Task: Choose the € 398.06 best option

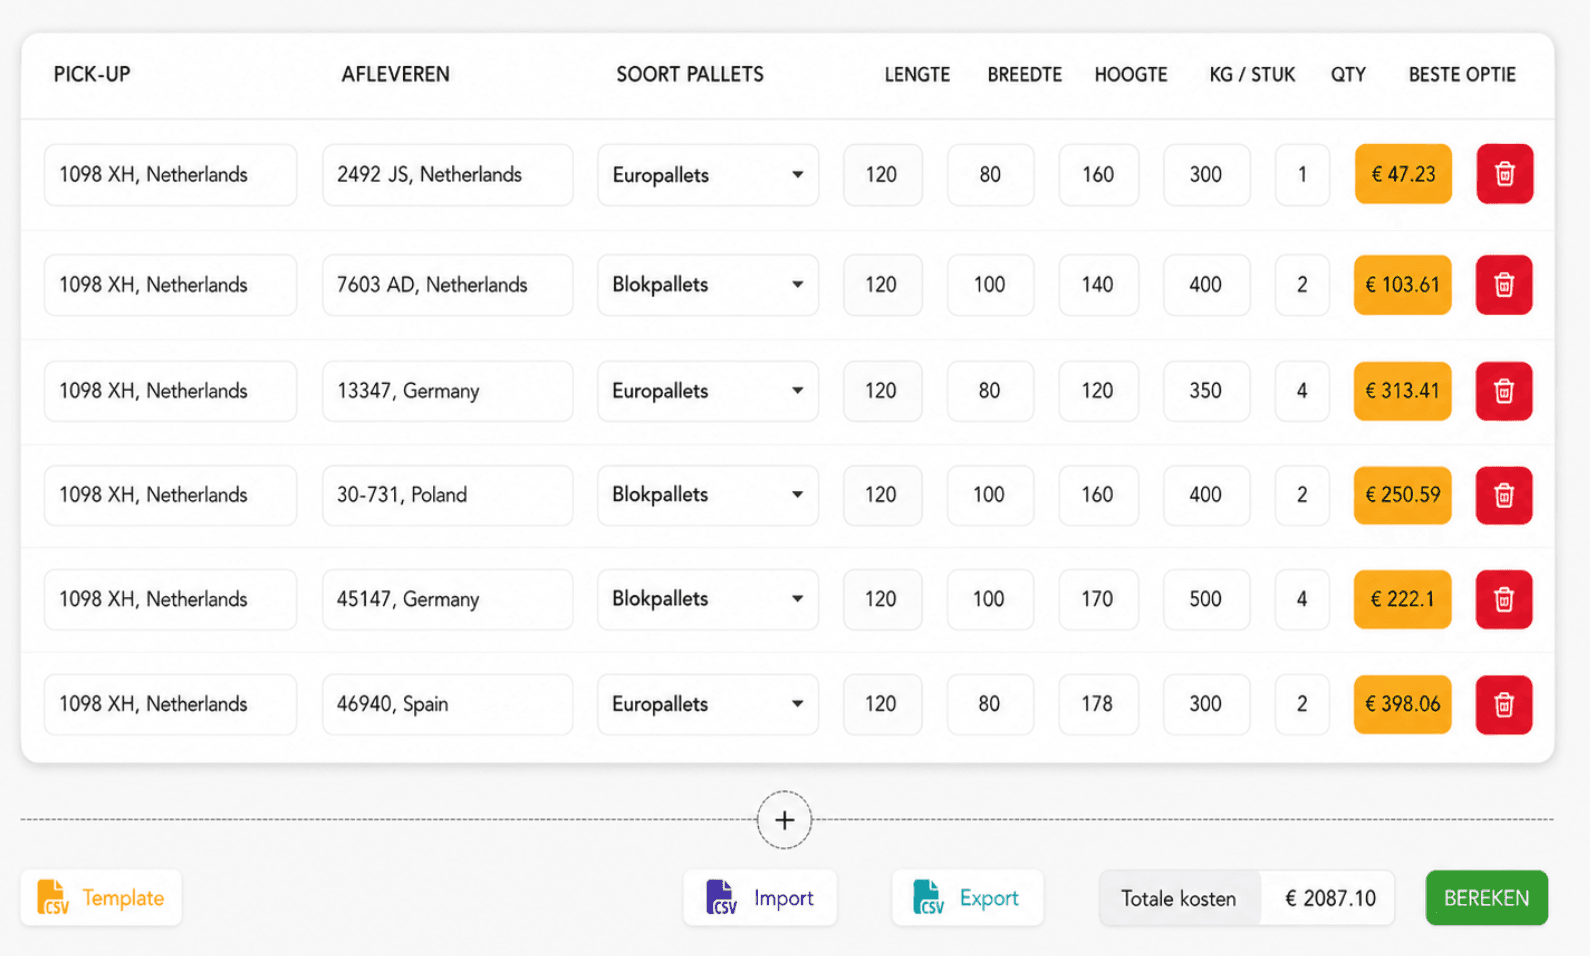Action: (1403, 704)
